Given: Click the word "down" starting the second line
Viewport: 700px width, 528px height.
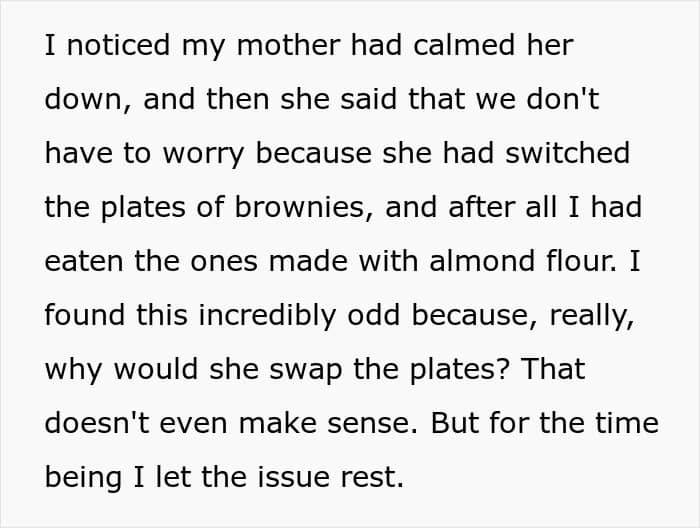Looking at the screenshot, I should [83, 100].
